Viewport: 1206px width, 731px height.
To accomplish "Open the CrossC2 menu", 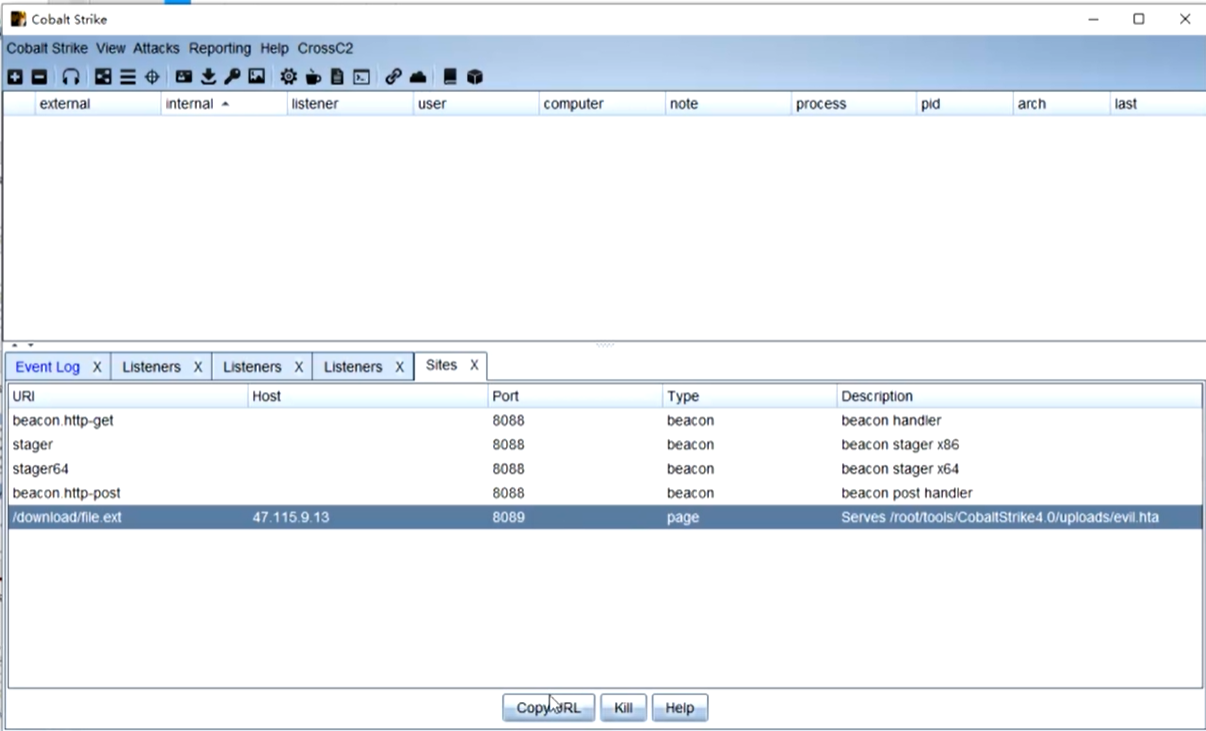I will (325, 48).
